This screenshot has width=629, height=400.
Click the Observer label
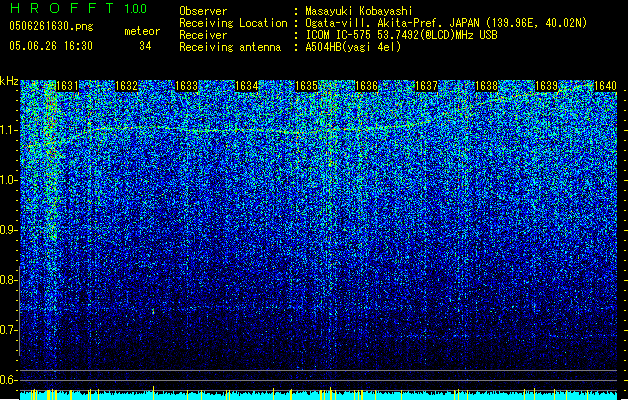203,11
